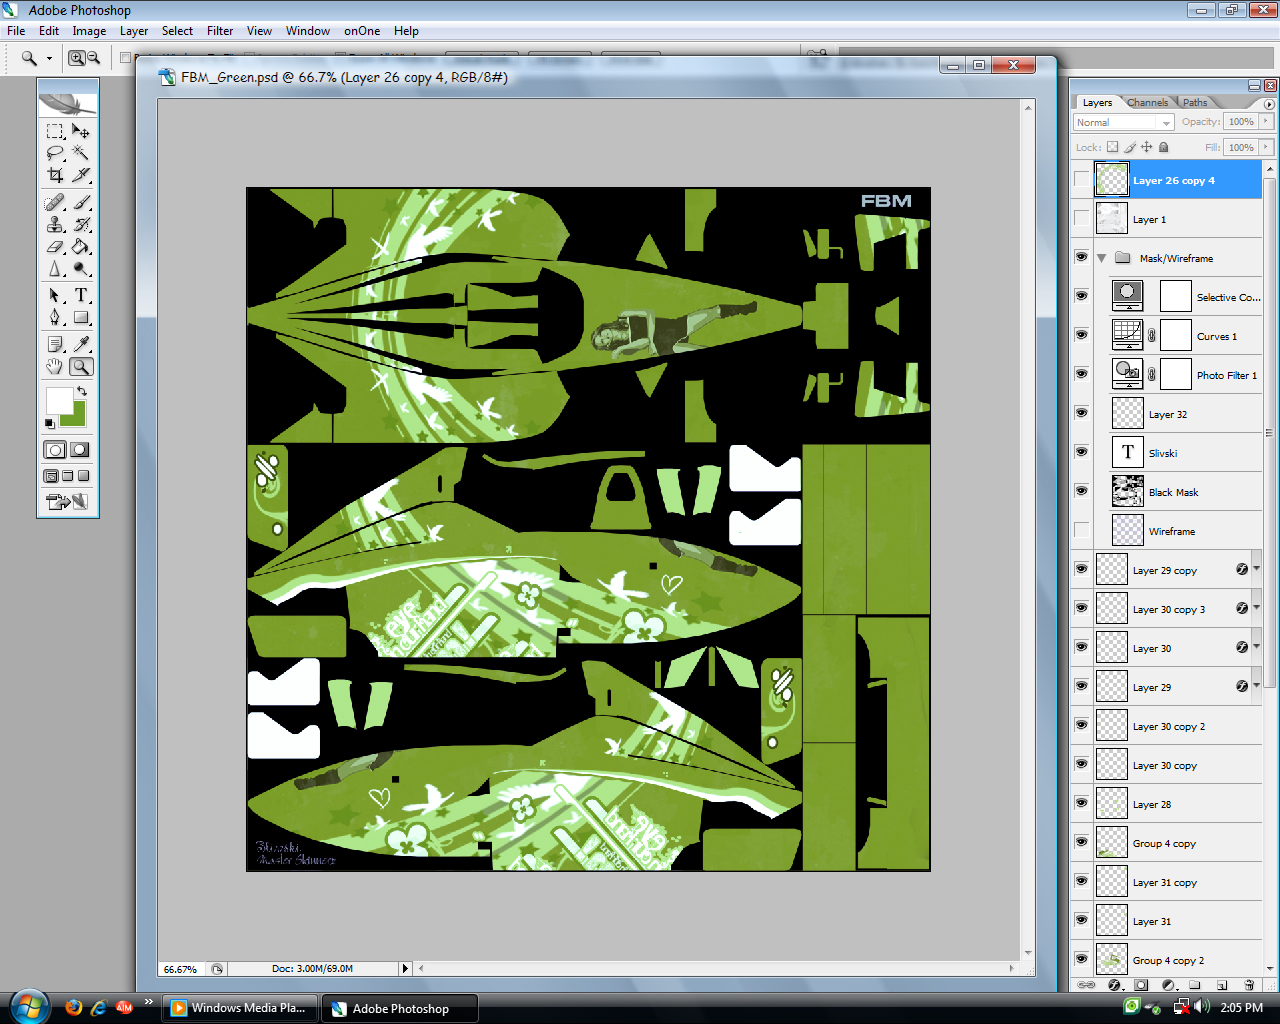This screenshot has height=1024, width=1280.
Task: Hide the Curves 1 adjustment layer
Action: (1081, 336)
